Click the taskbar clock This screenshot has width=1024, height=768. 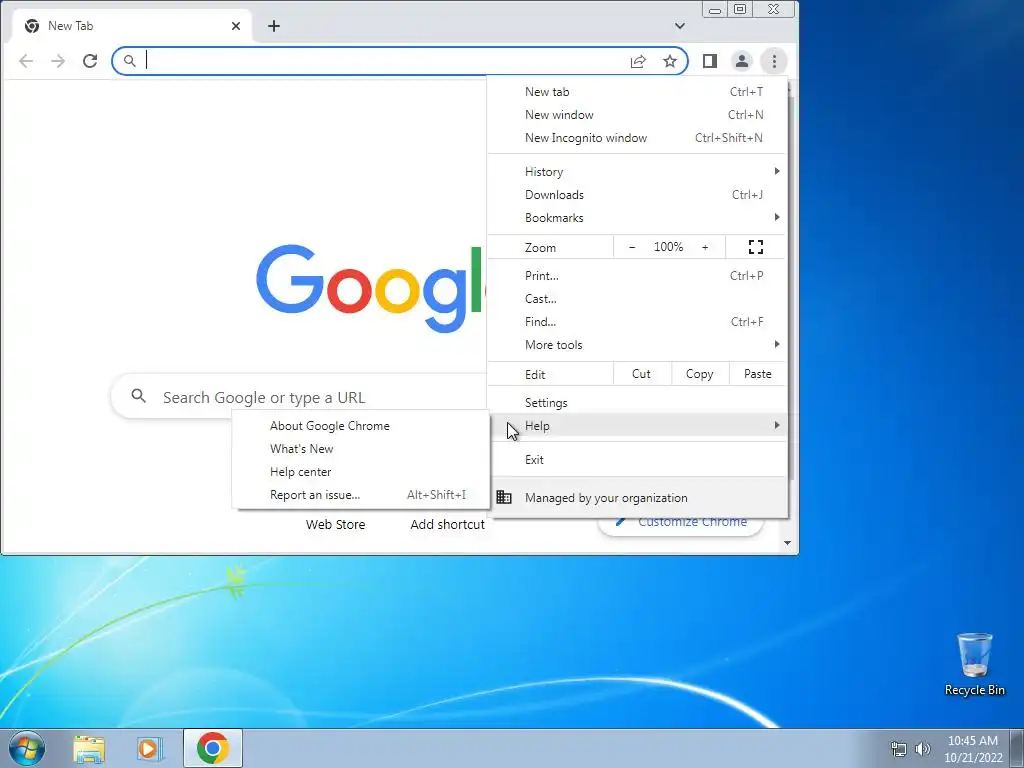coord(973,749)
